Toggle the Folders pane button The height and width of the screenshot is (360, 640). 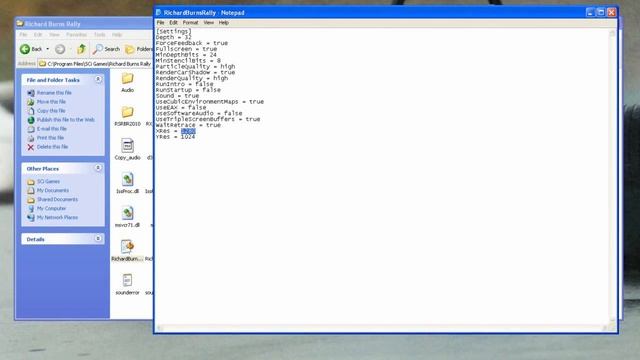[138, 49]
